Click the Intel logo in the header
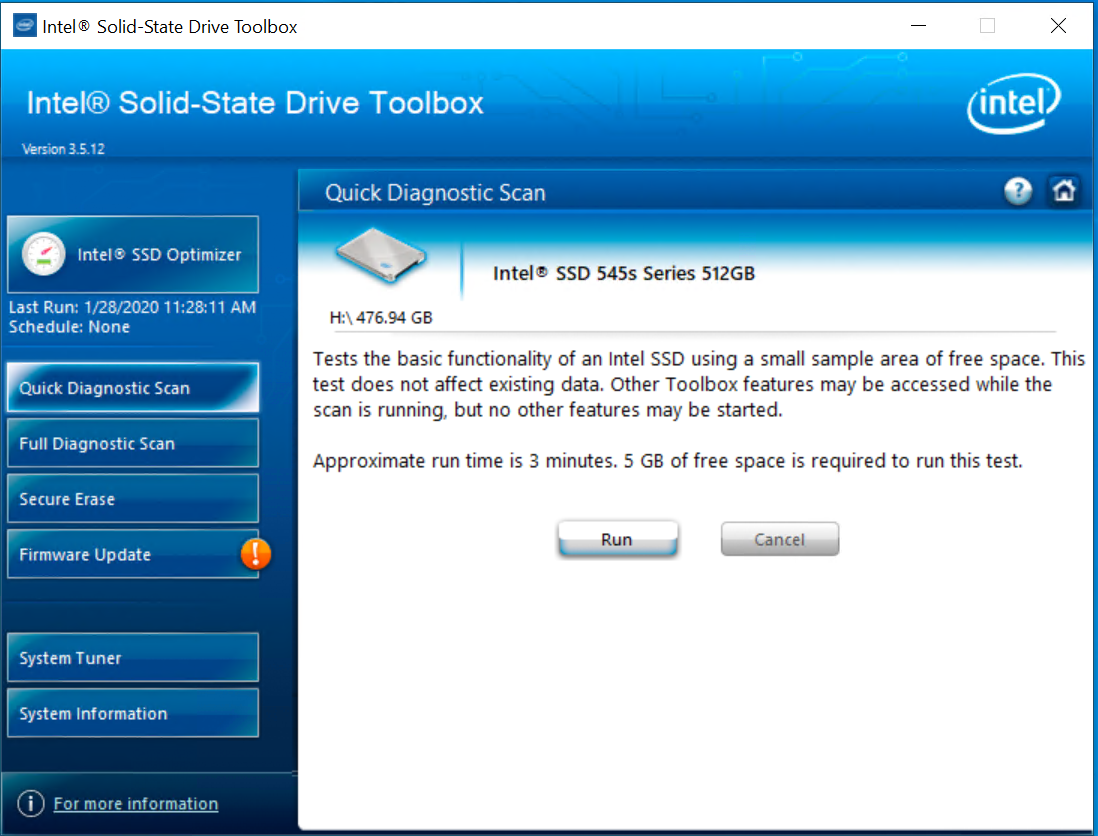The image size is (1098, 836). point(1013,105)
